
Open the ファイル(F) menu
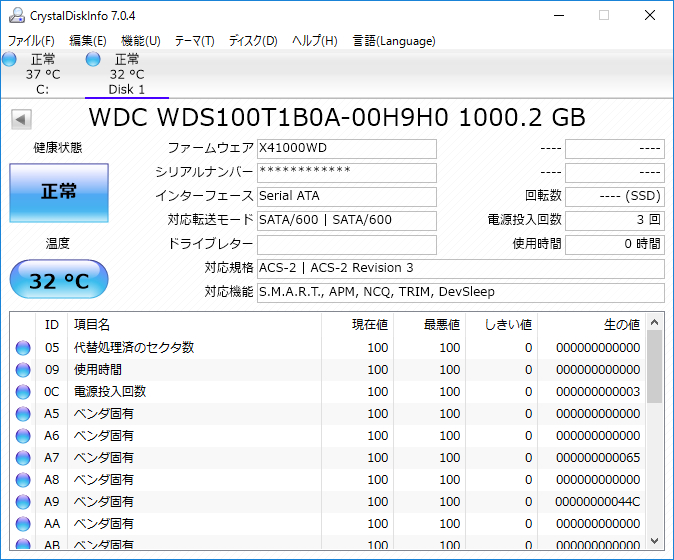31,41
